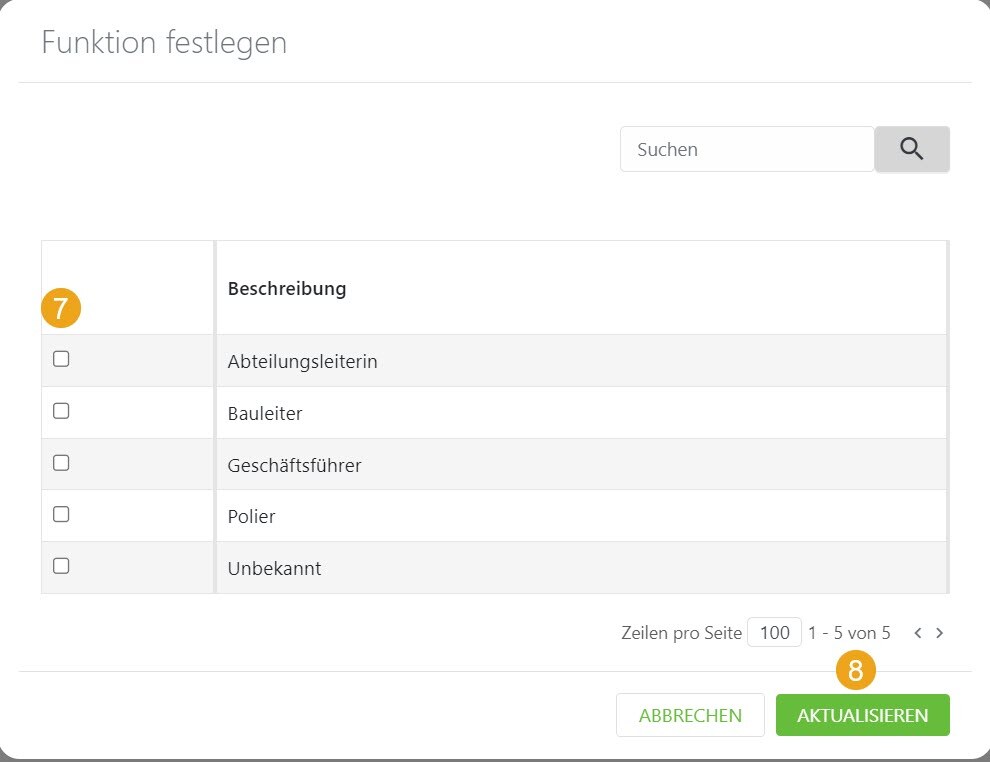990x762 pixels.
Task: Go to previous page arrow
Action: coord(918,633)
